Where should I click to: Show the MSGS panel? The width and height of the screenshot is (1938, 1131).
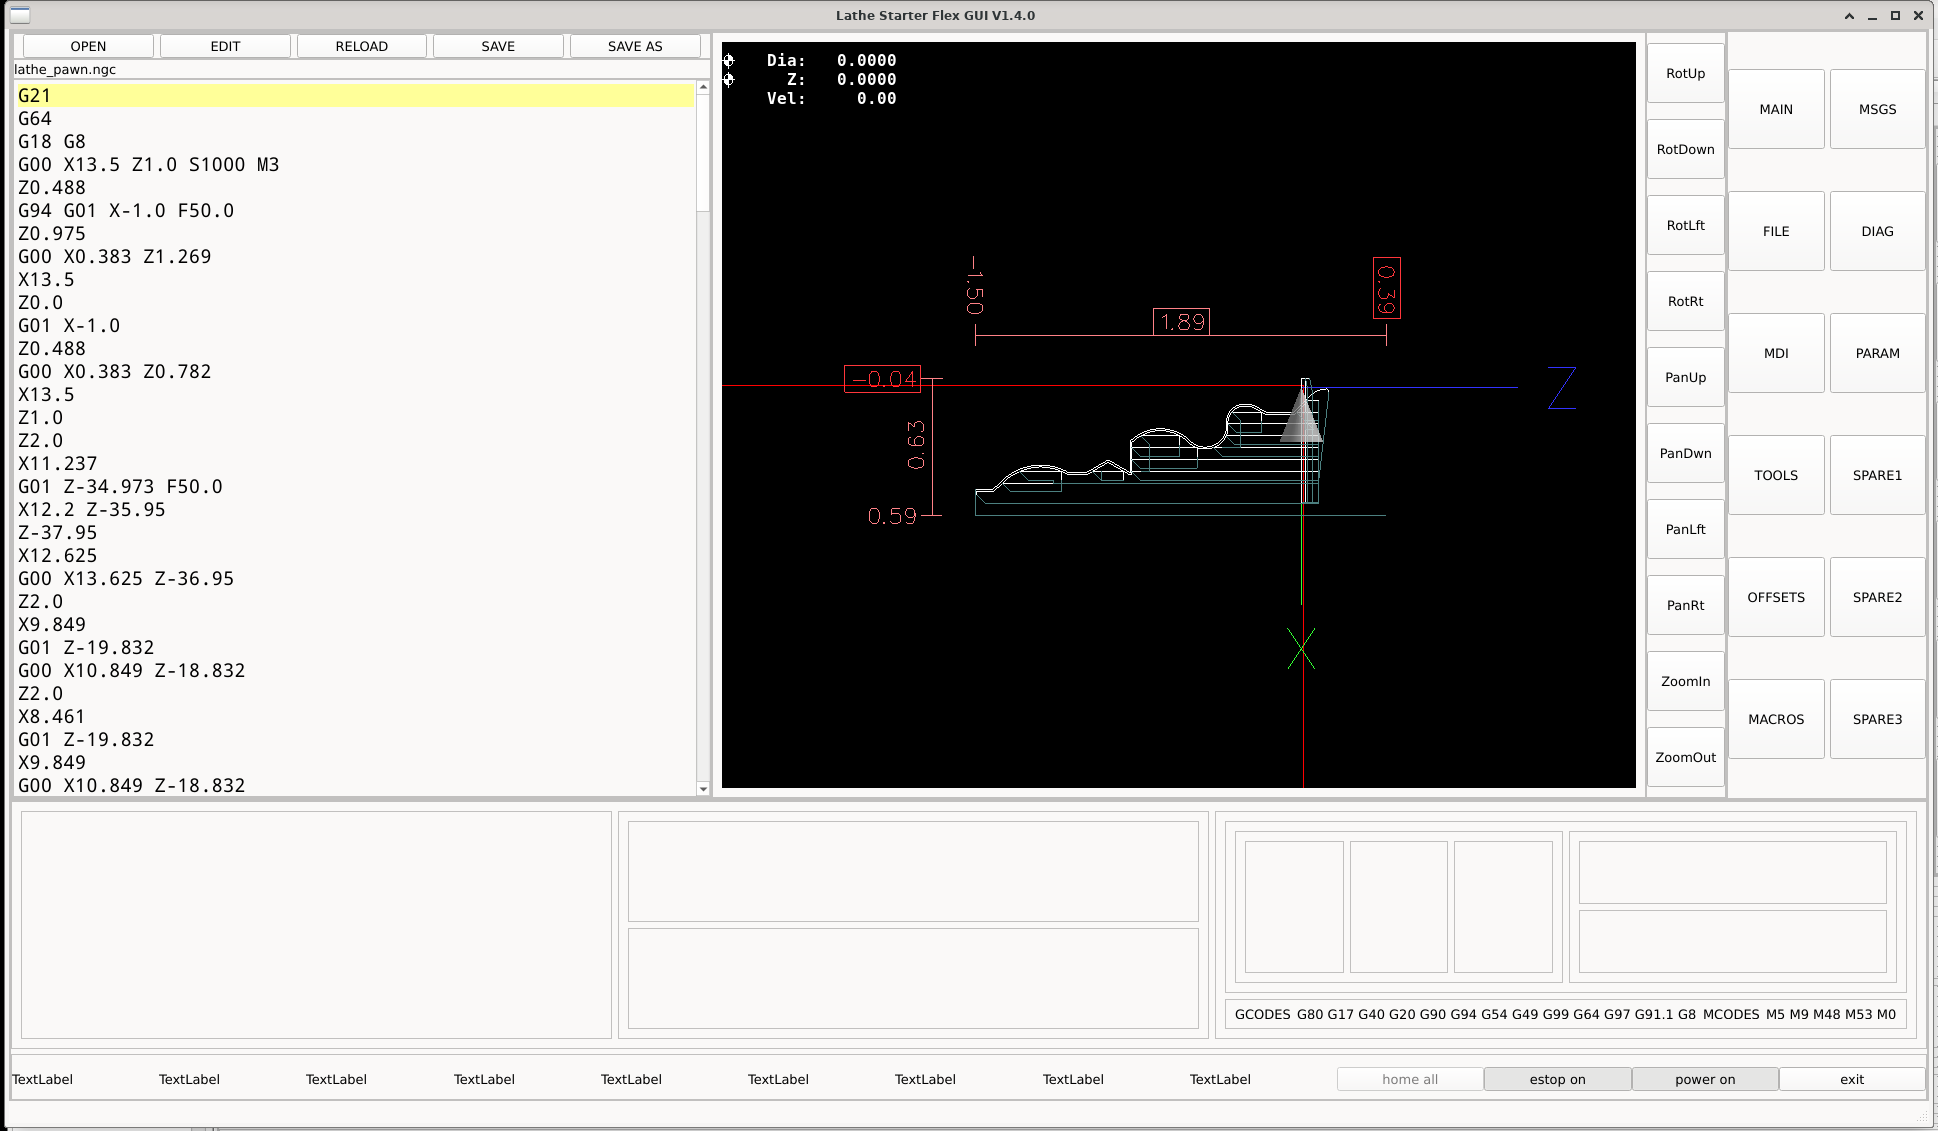tap(1876, 109)
